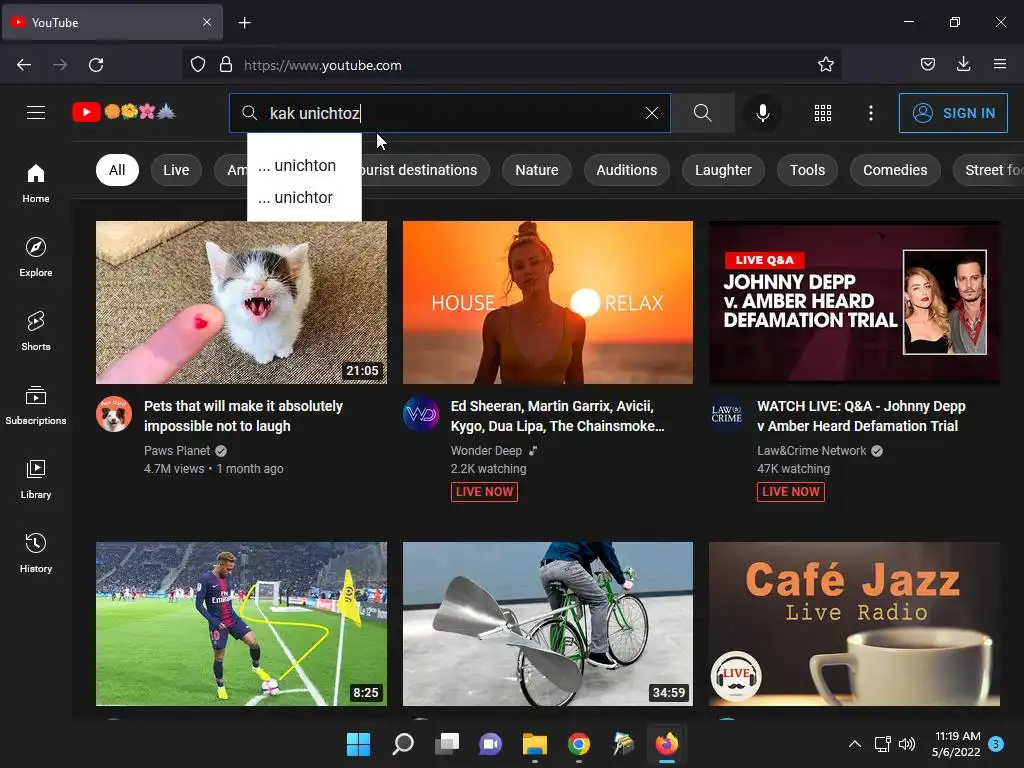Open 'Ed Sheeran, Martin Garrix, Avicii' title
The width and height of the screenshot is (1024, 768).
pyautogui.click(x=558, y=416)
